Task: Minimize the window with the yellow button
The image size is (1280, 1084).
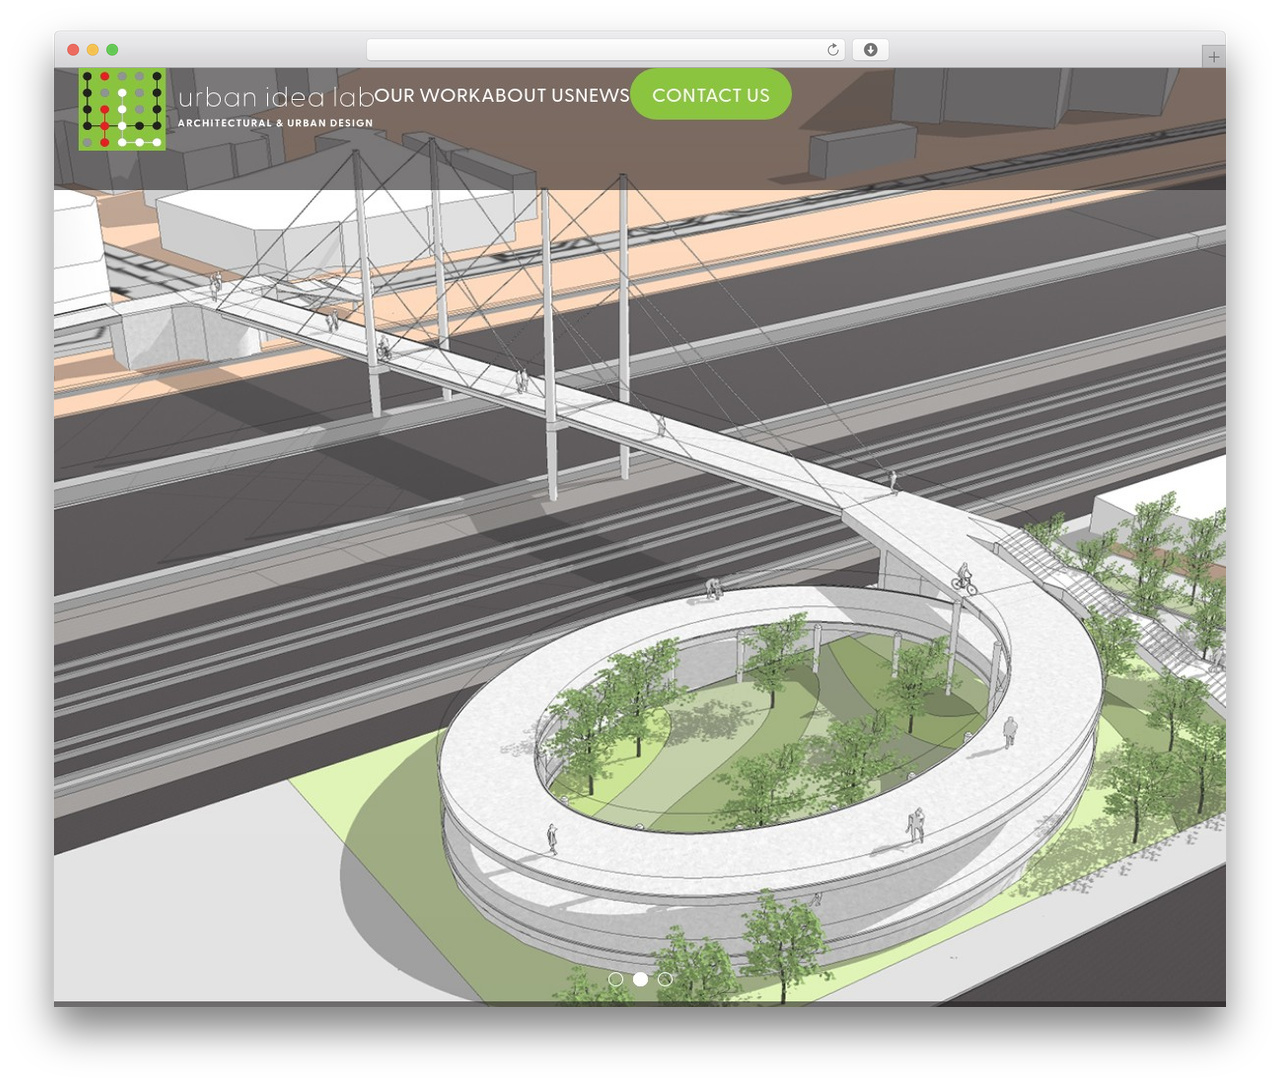Action: [93, 50]
